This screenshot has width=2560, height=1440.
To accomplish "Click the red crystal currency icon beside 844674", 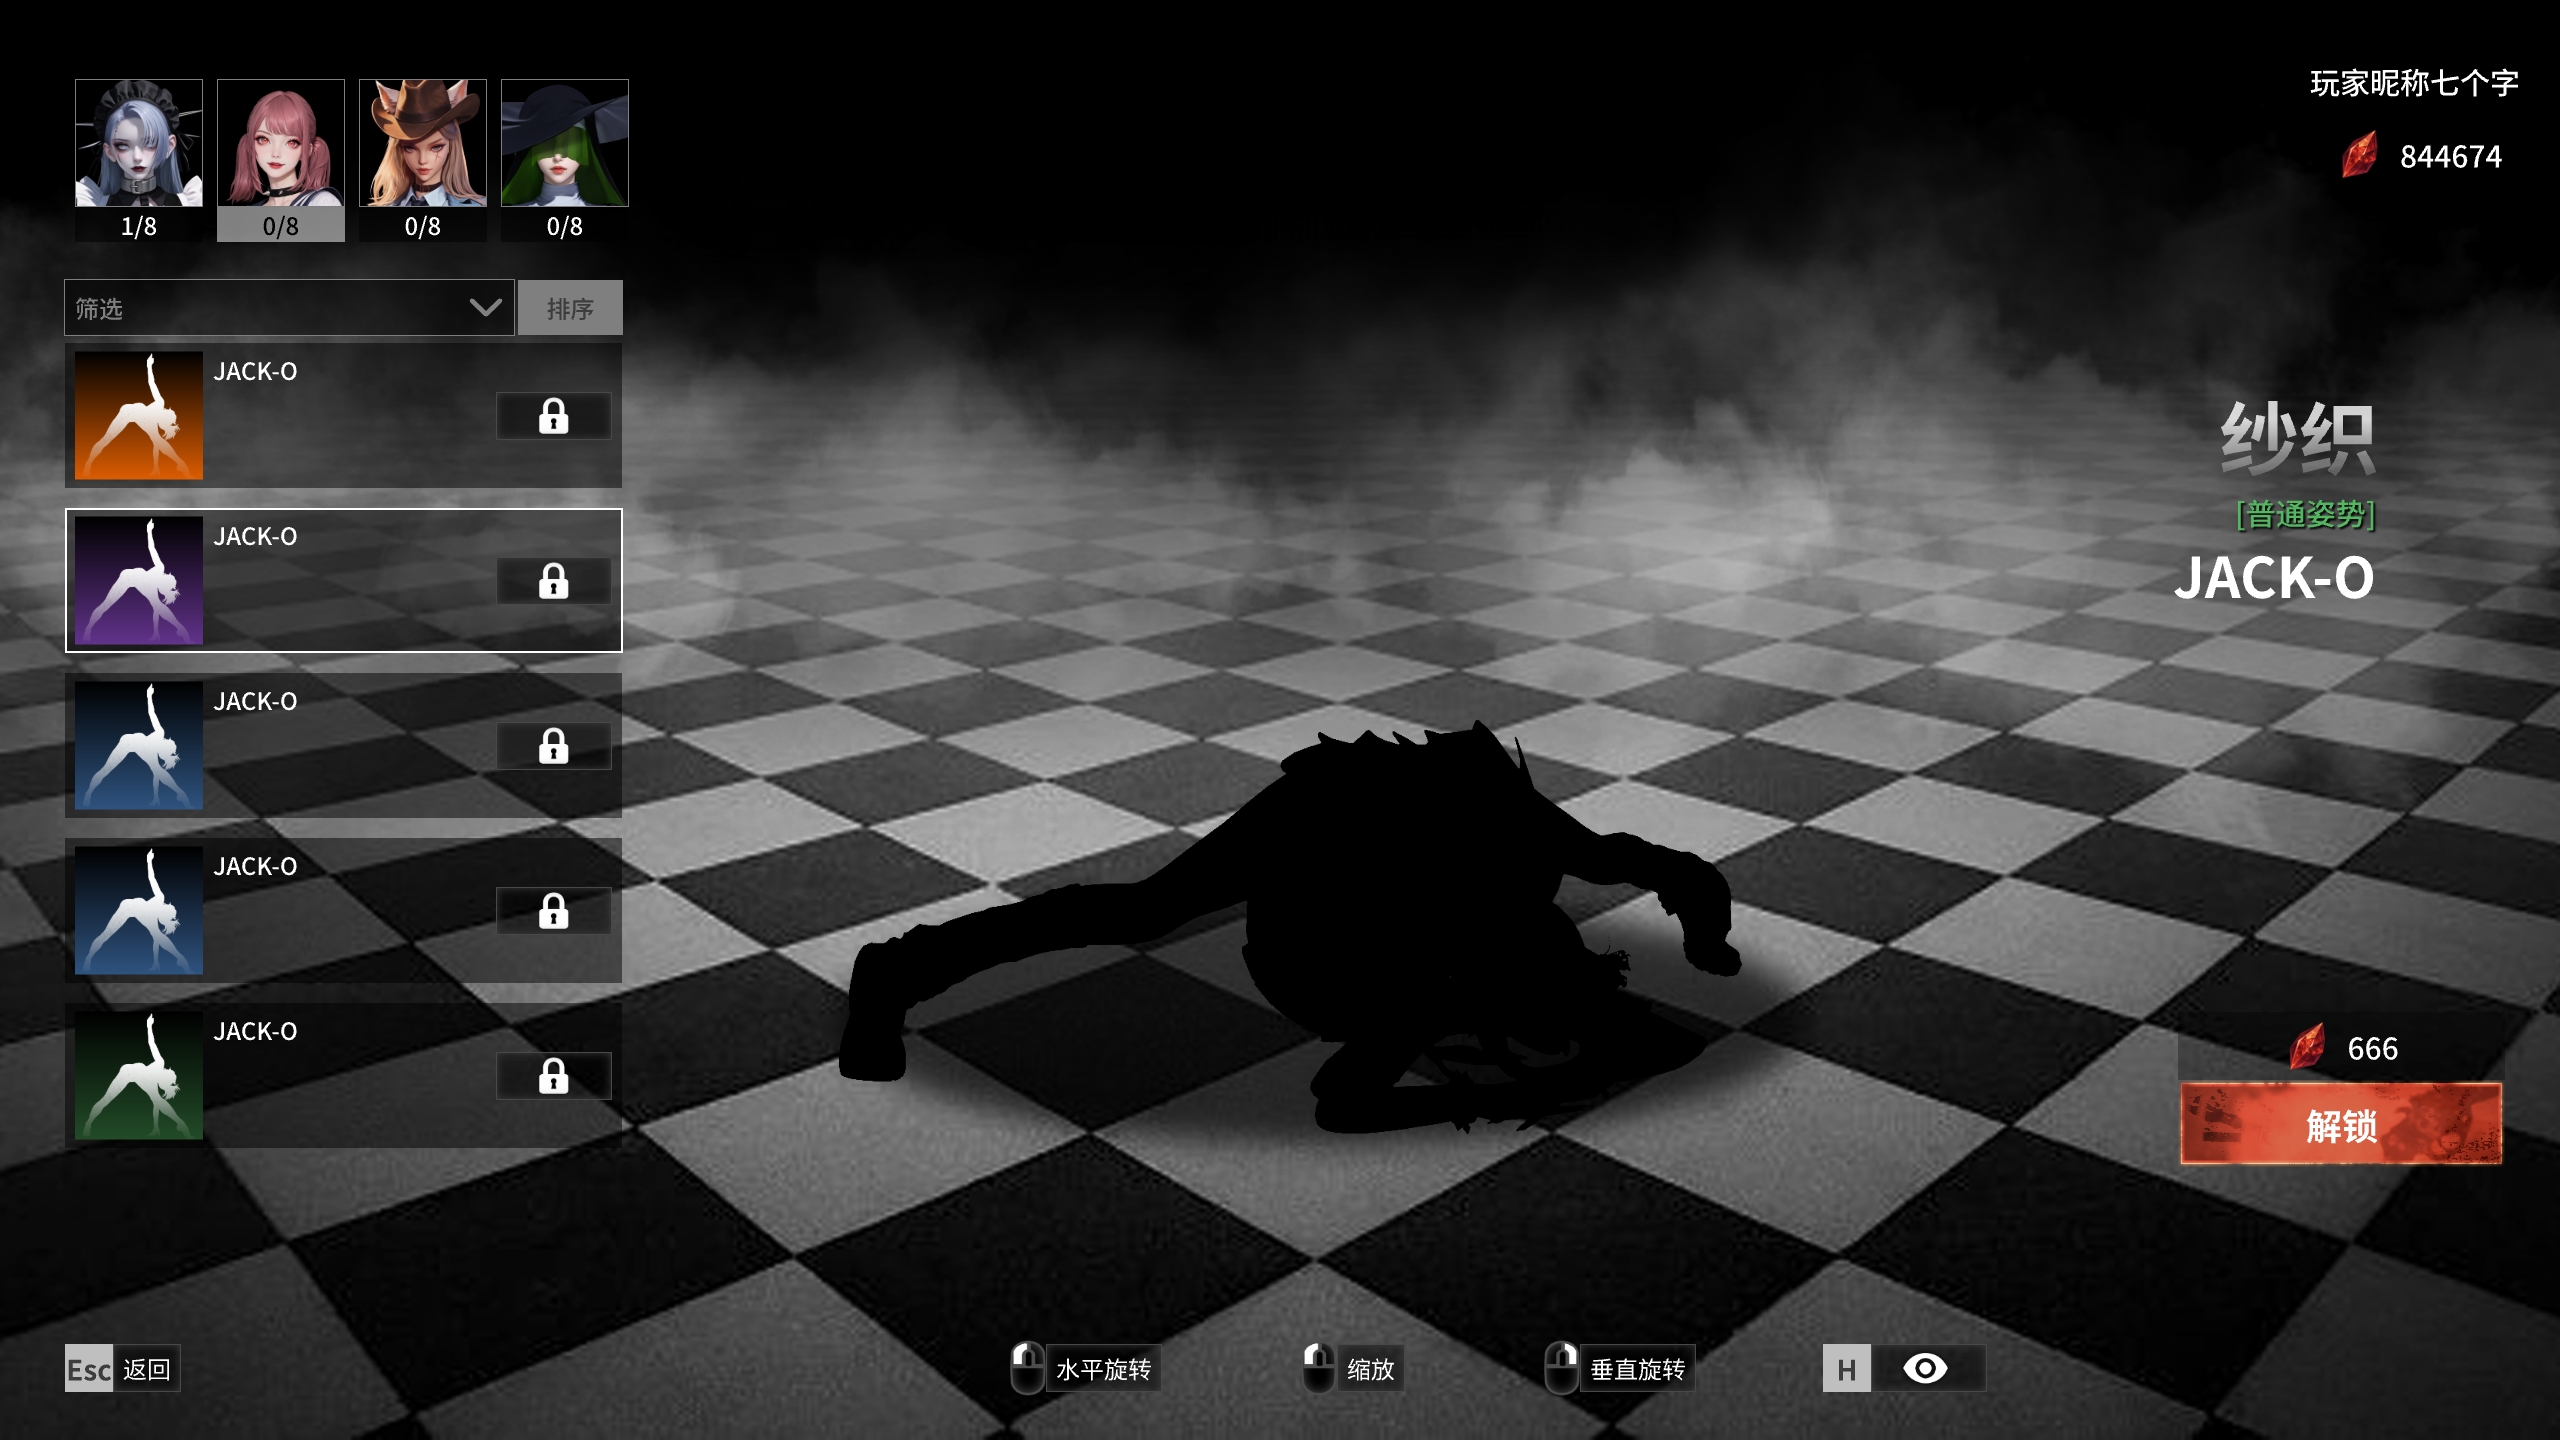I will pyautogui.click(x=2359, y=157).
